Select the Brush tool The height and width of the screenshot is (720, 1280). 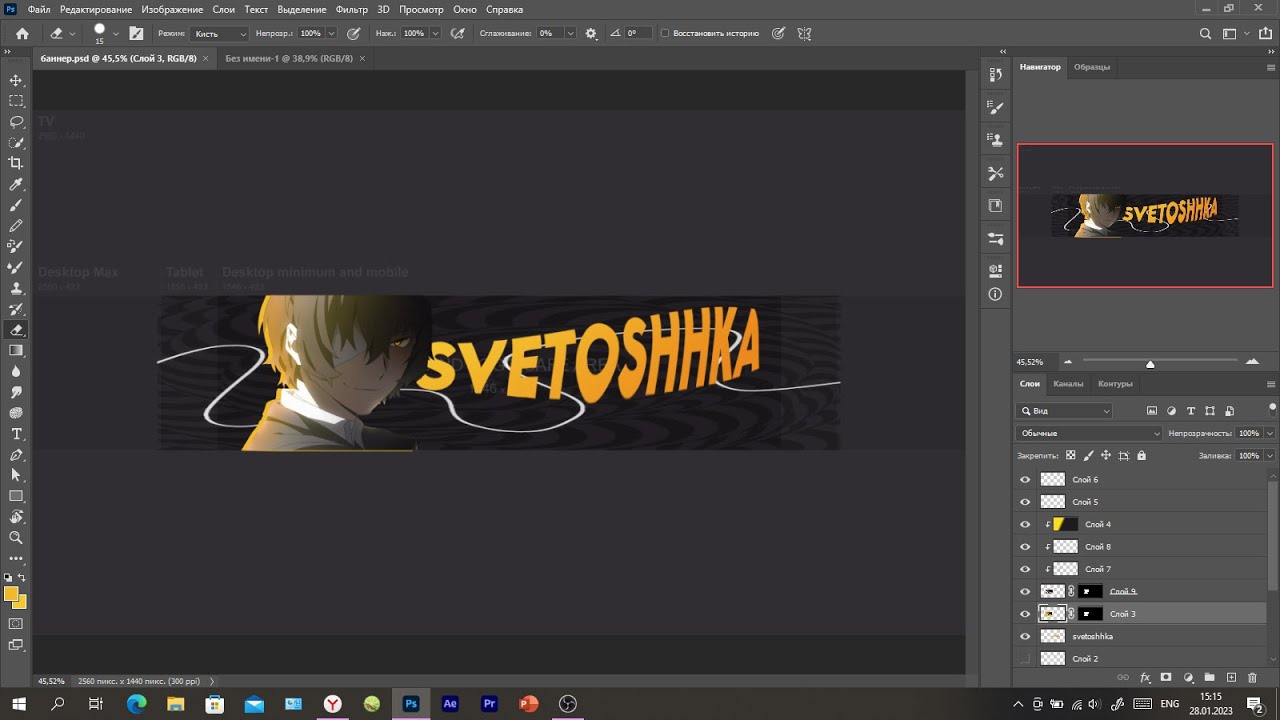tap(16, 205)
